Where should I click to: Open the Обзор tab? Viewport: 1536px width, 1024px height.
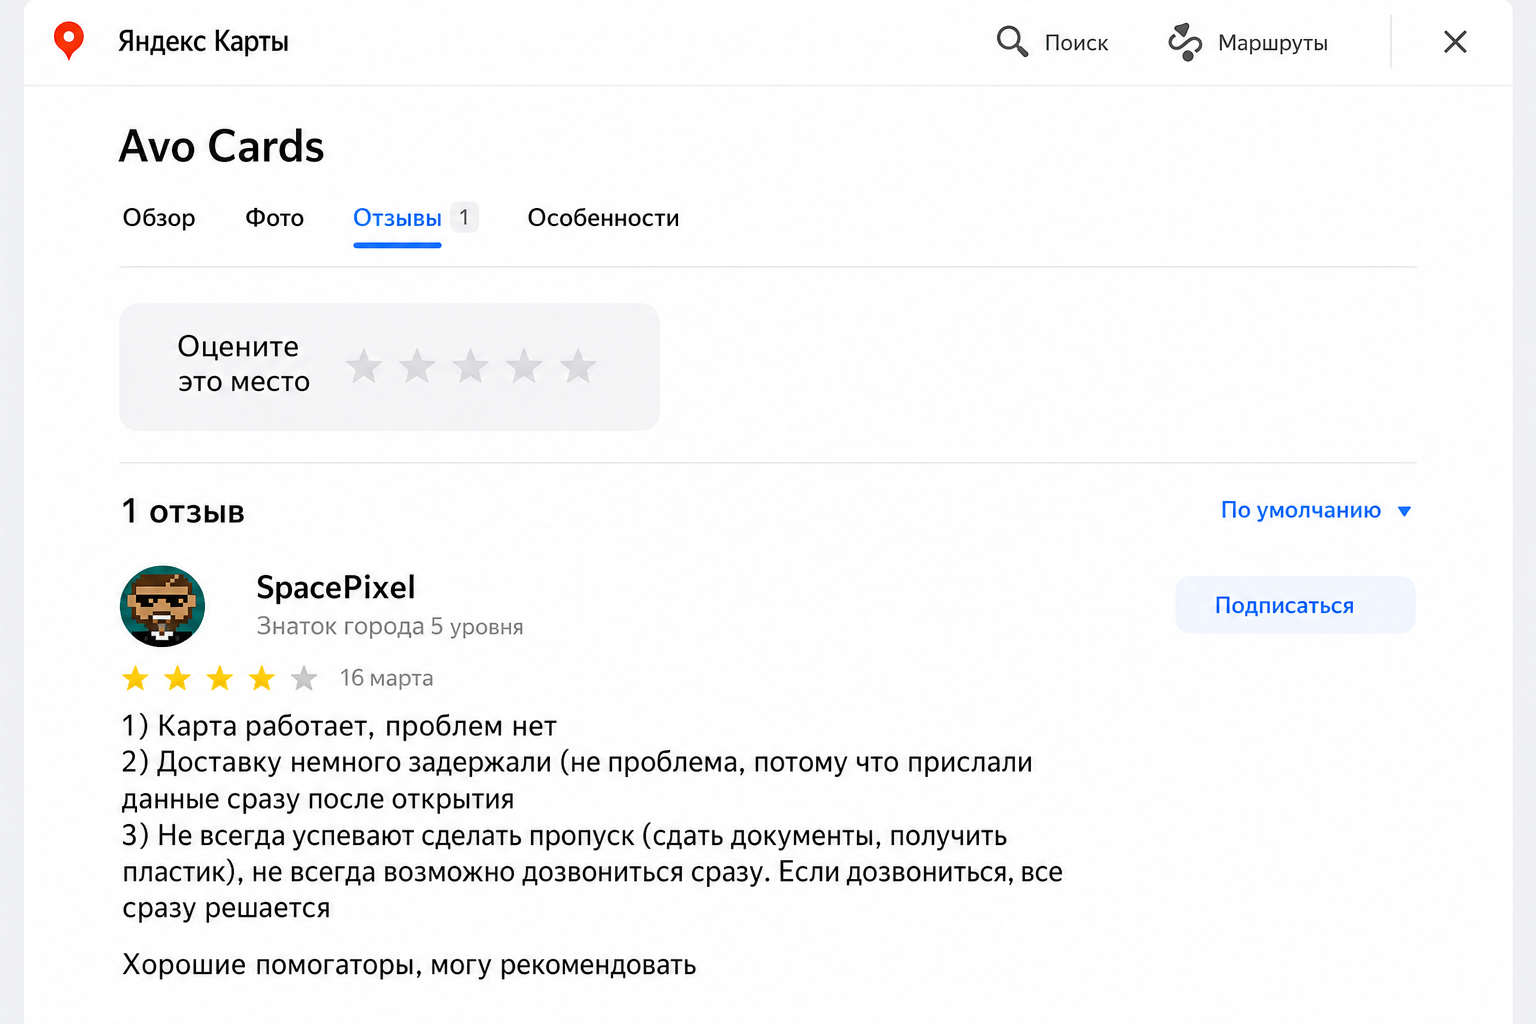click(159, 218)
